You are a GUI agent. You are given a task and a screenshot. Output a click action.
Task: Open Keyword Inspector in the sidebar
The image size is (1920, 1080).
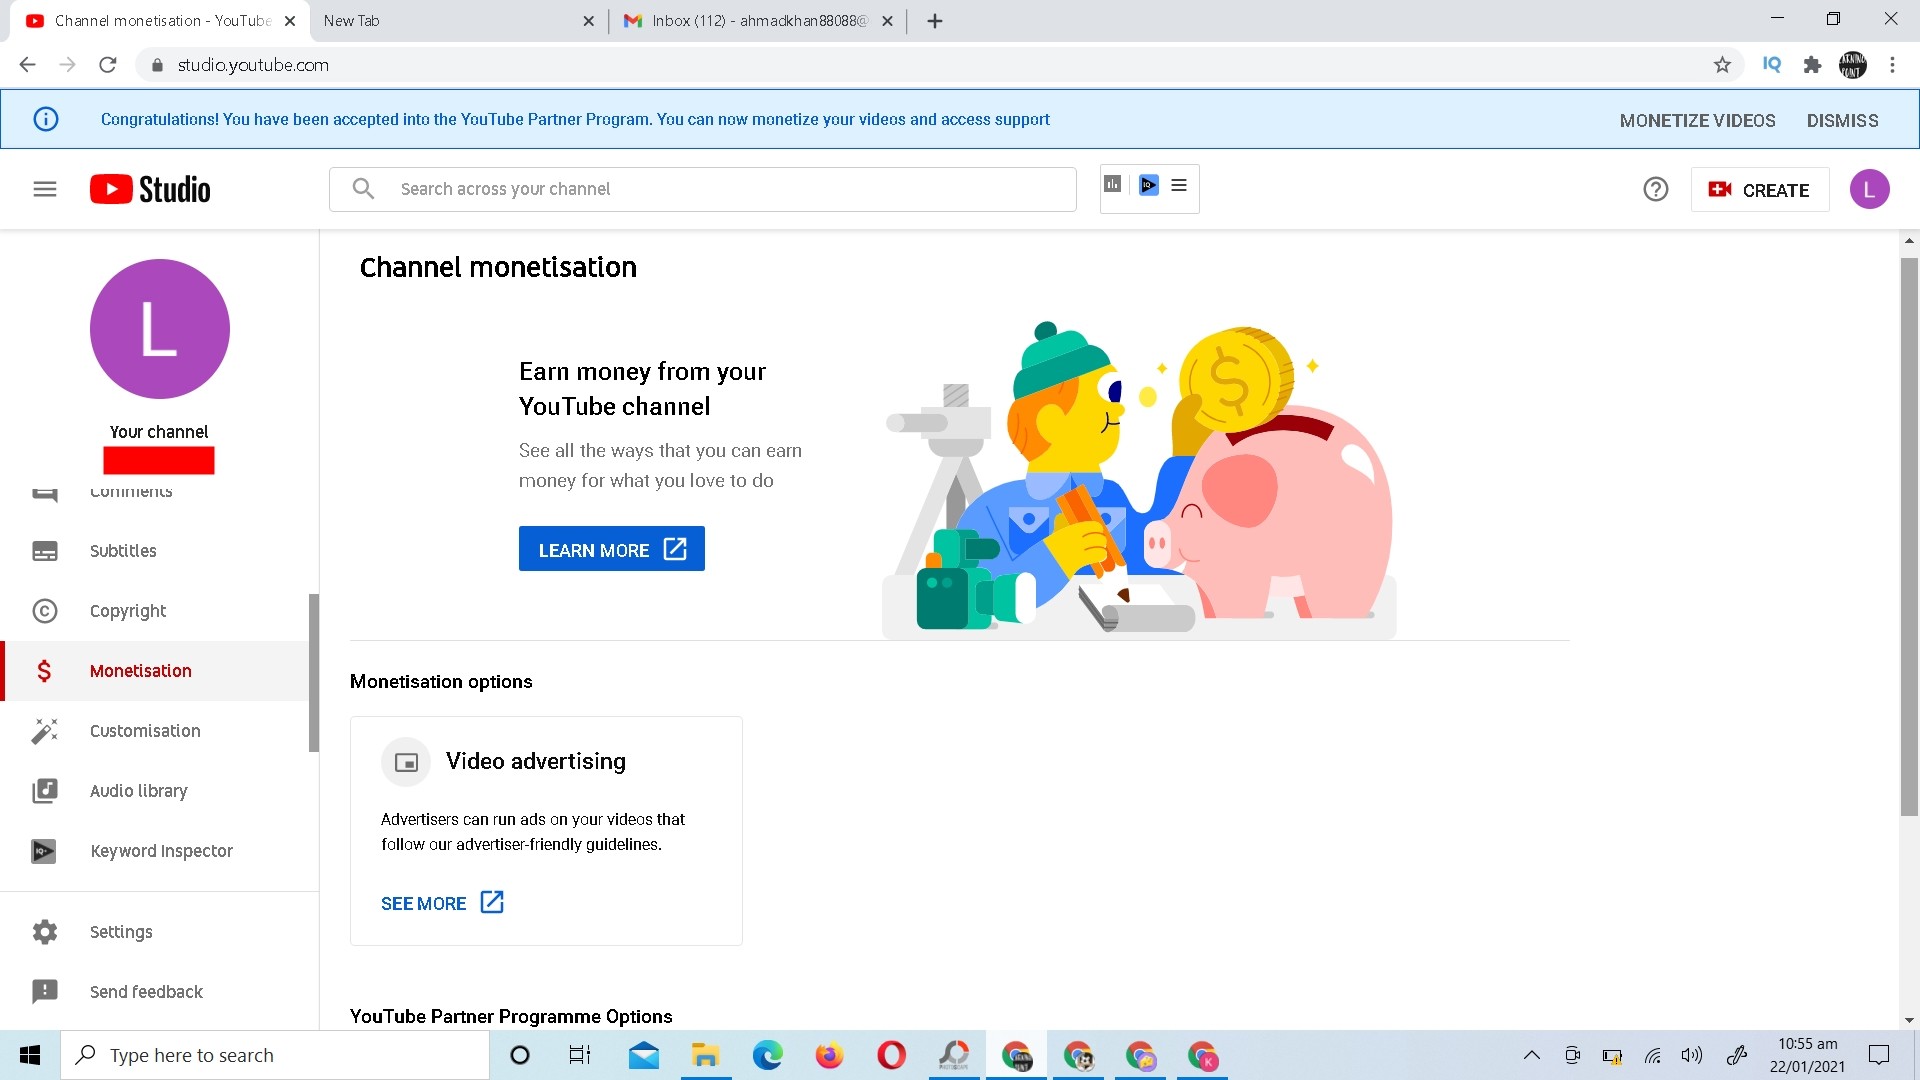(154, 851)
